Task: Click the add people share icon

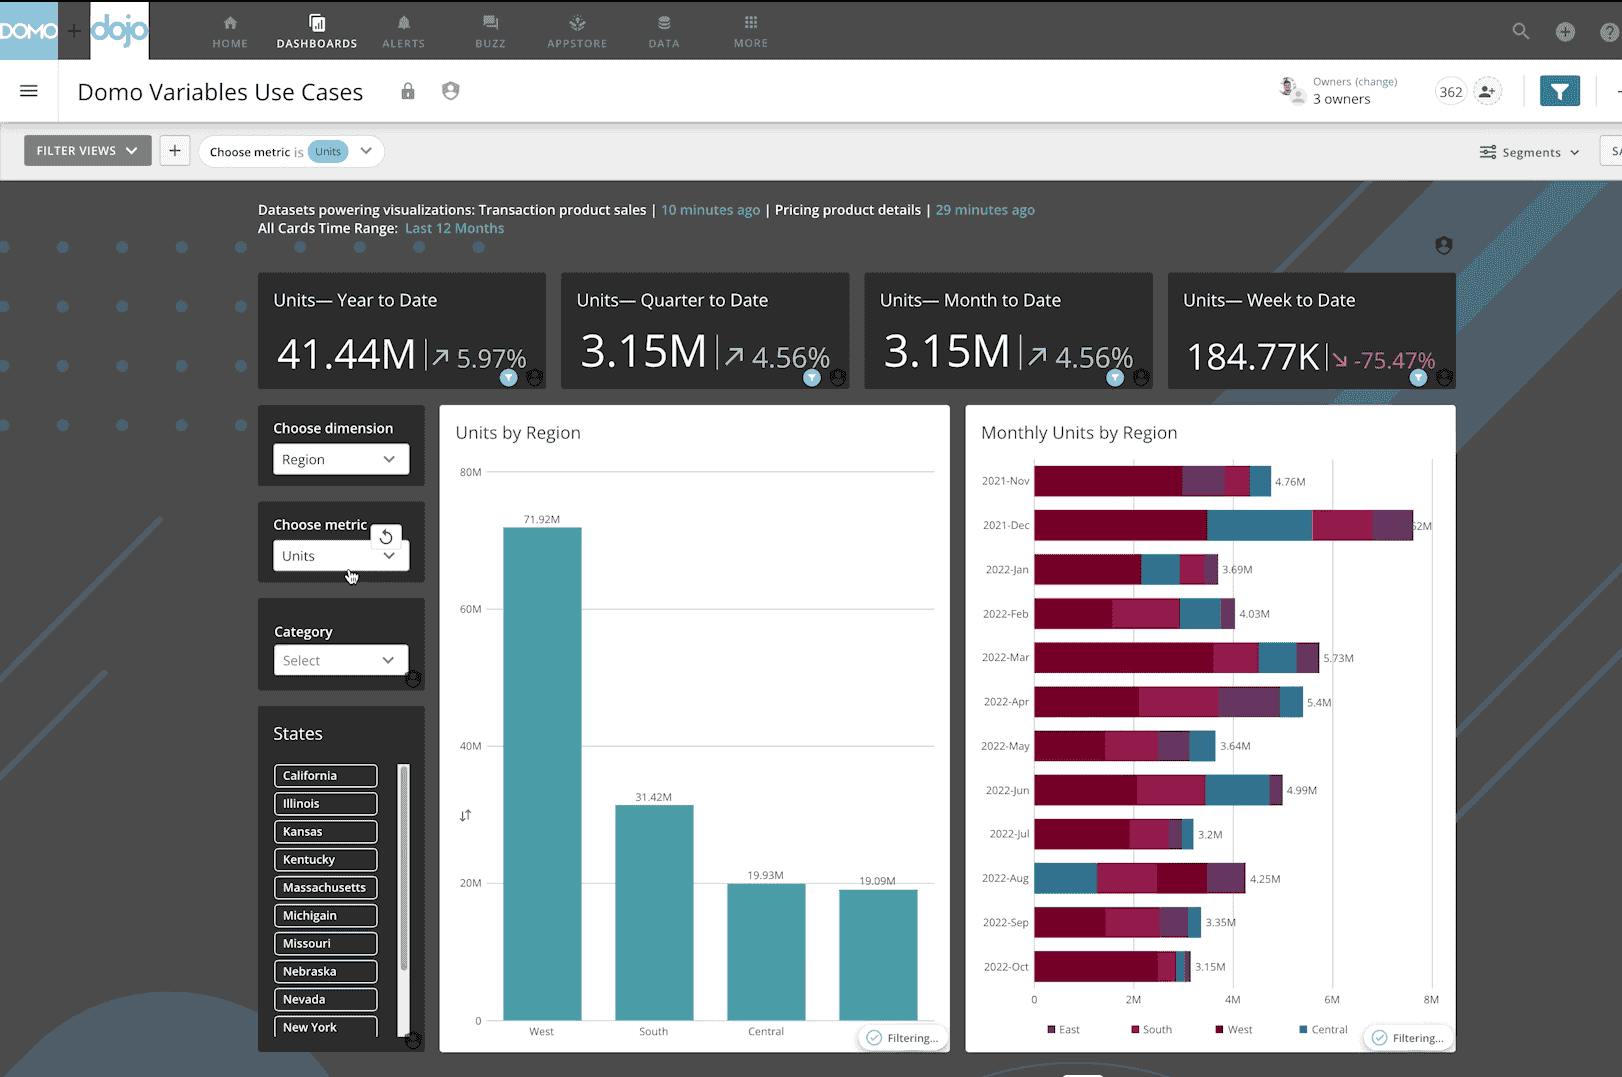Action: coord(1487,92)
